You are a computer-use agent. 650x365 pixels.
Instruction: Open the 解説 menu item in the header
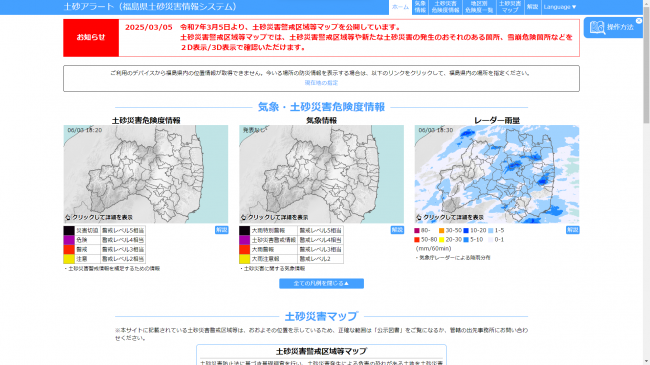pyautogui.click(x=532, y=7)
